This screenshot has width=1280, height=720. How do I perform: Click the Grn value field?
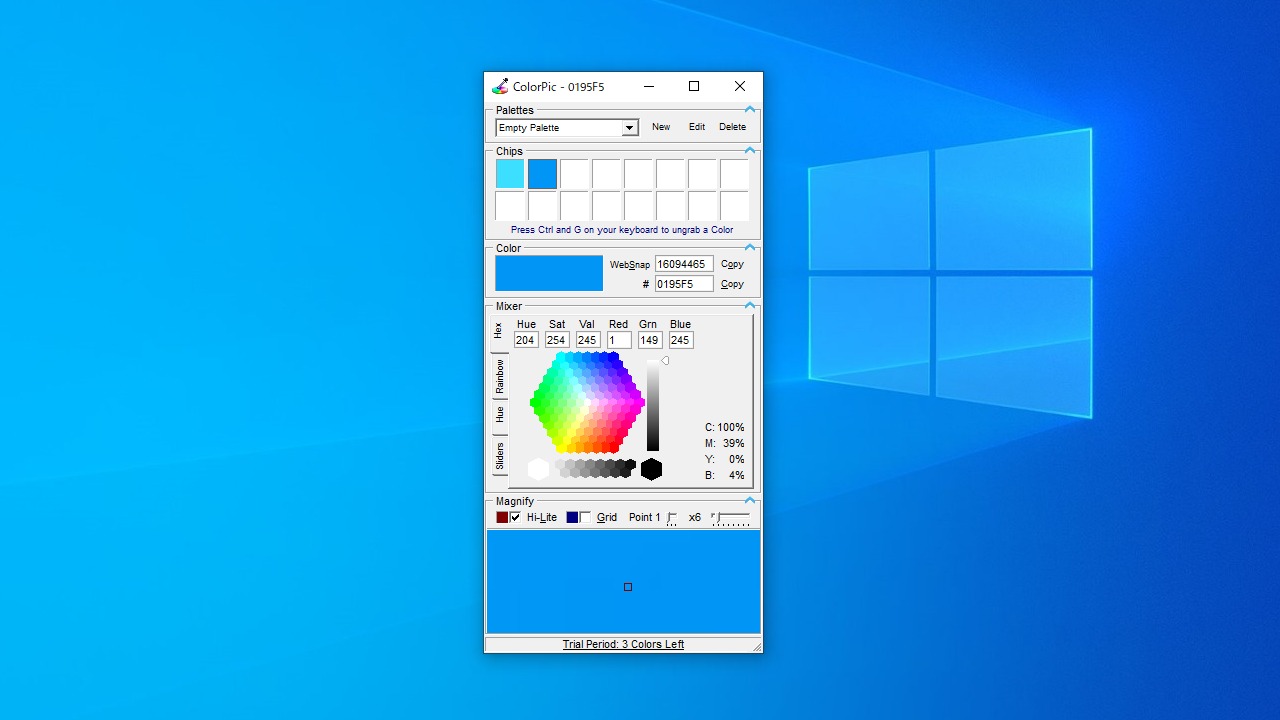point(650,340)
